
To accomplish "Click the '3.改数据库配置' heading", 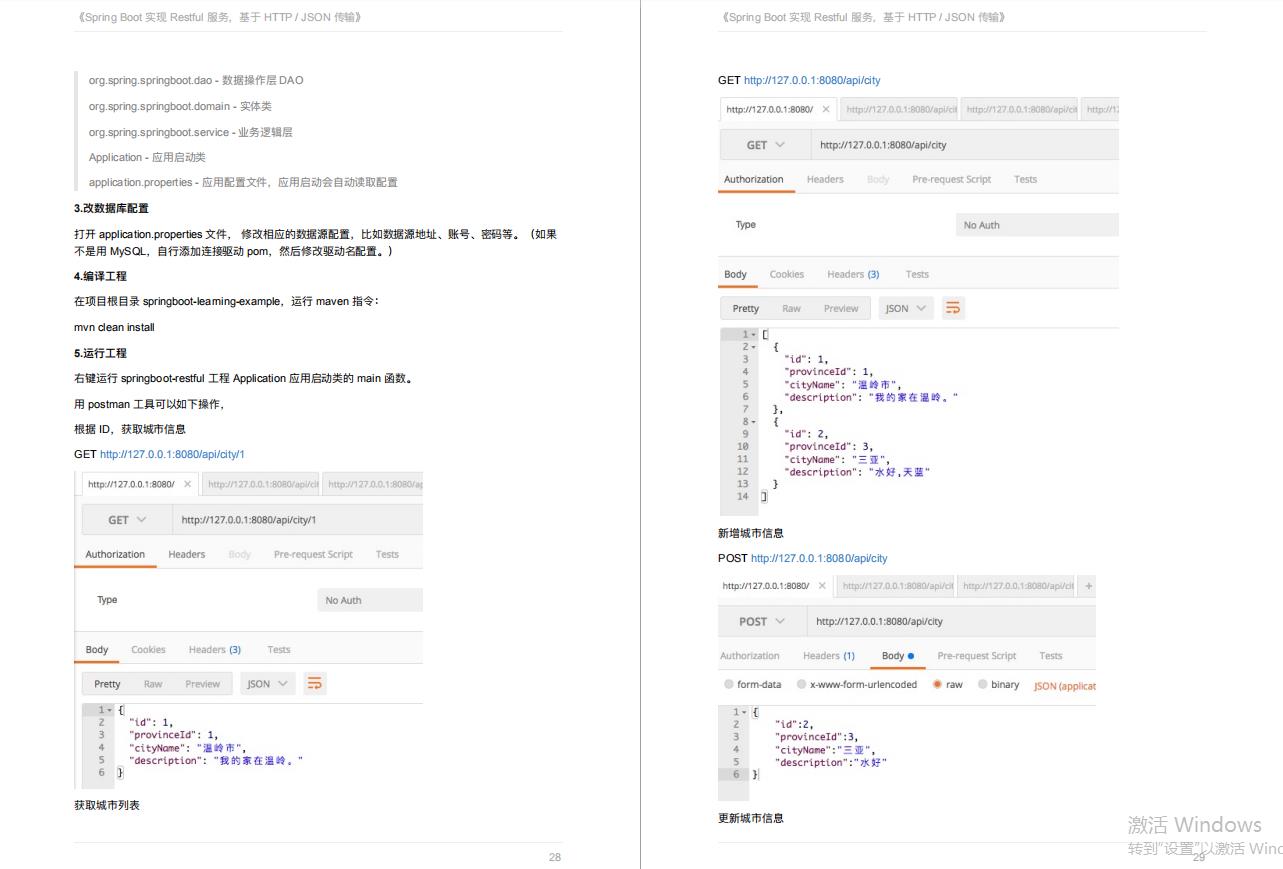I will pyautogui.click(x=111, y=208).
